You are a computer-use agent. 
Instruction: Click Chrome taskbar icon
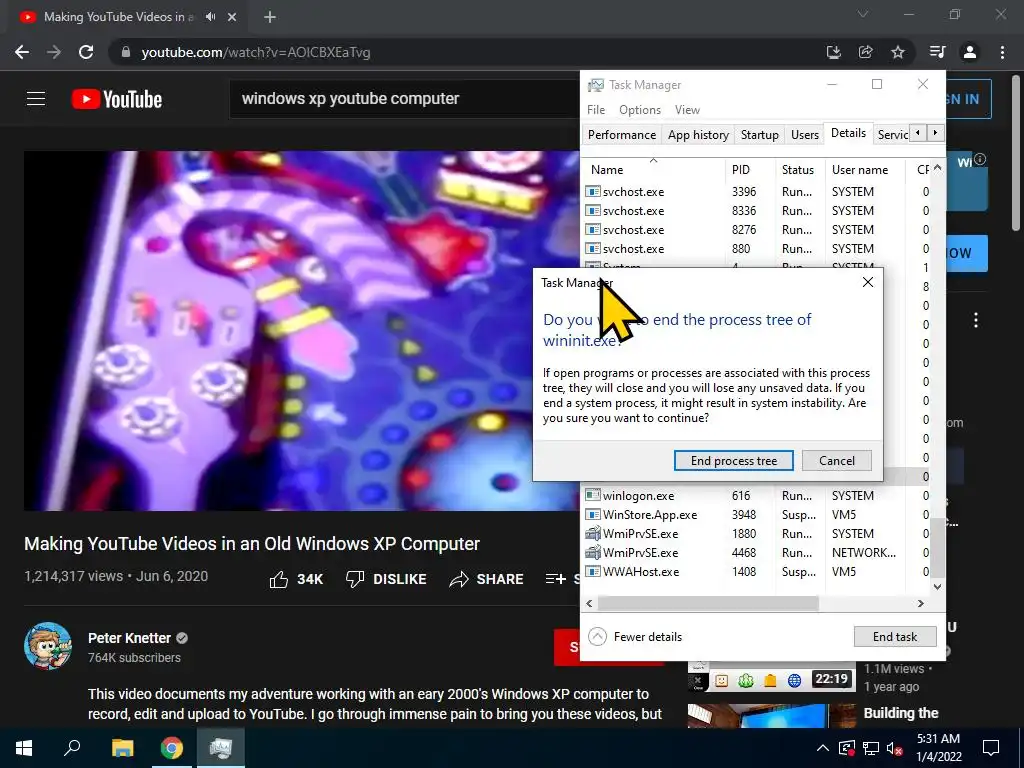point(172,748)
